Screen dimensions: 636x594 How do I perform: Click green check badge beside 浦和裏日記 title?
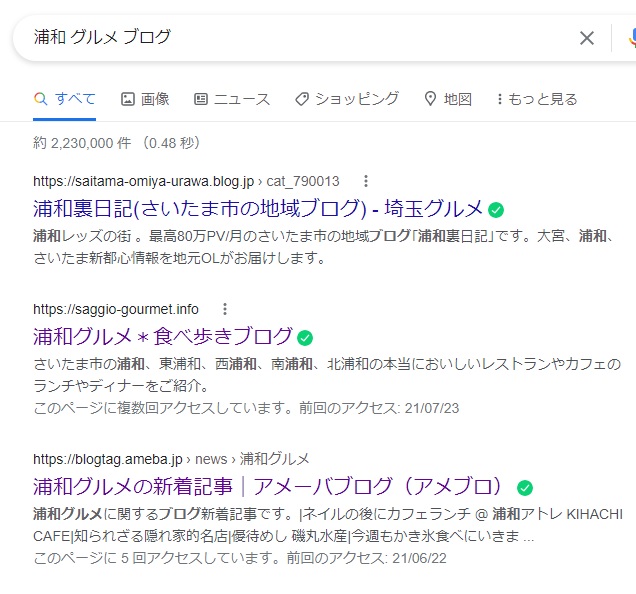pyautogui.click(x=496, y=210)
